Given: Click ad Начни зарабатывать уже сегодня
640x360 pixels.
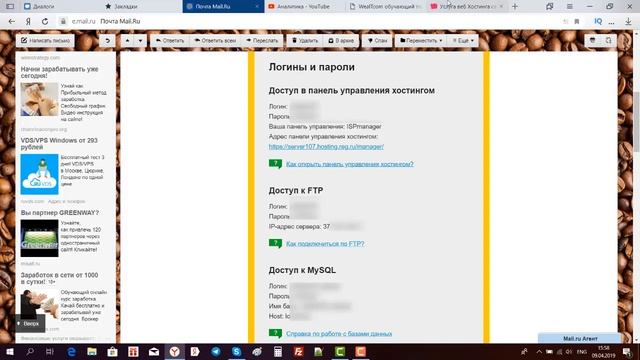Looking at the screenshot, I should [x=60, y=72].
